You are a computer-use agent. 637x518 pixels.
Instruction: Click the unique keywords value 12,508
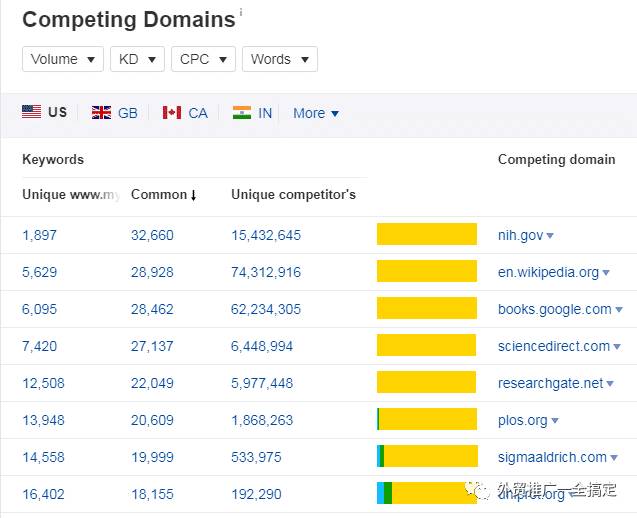coord(43,383)
